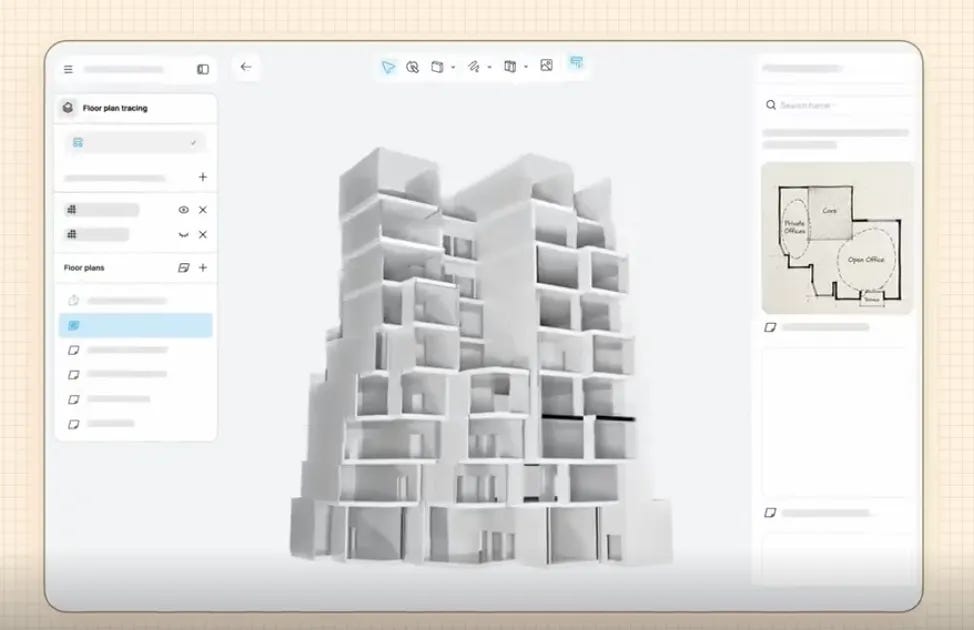Expand dropdown arrow next to sketch tool
Screen dimensions: 974x630
(489, 67)
